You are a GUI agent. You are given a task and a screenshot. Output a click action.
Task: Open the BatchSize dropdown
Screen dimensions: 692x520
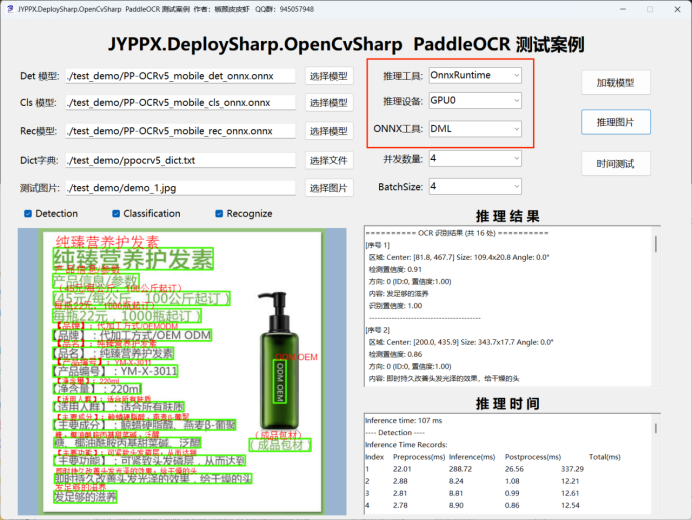tap(474, 186)
